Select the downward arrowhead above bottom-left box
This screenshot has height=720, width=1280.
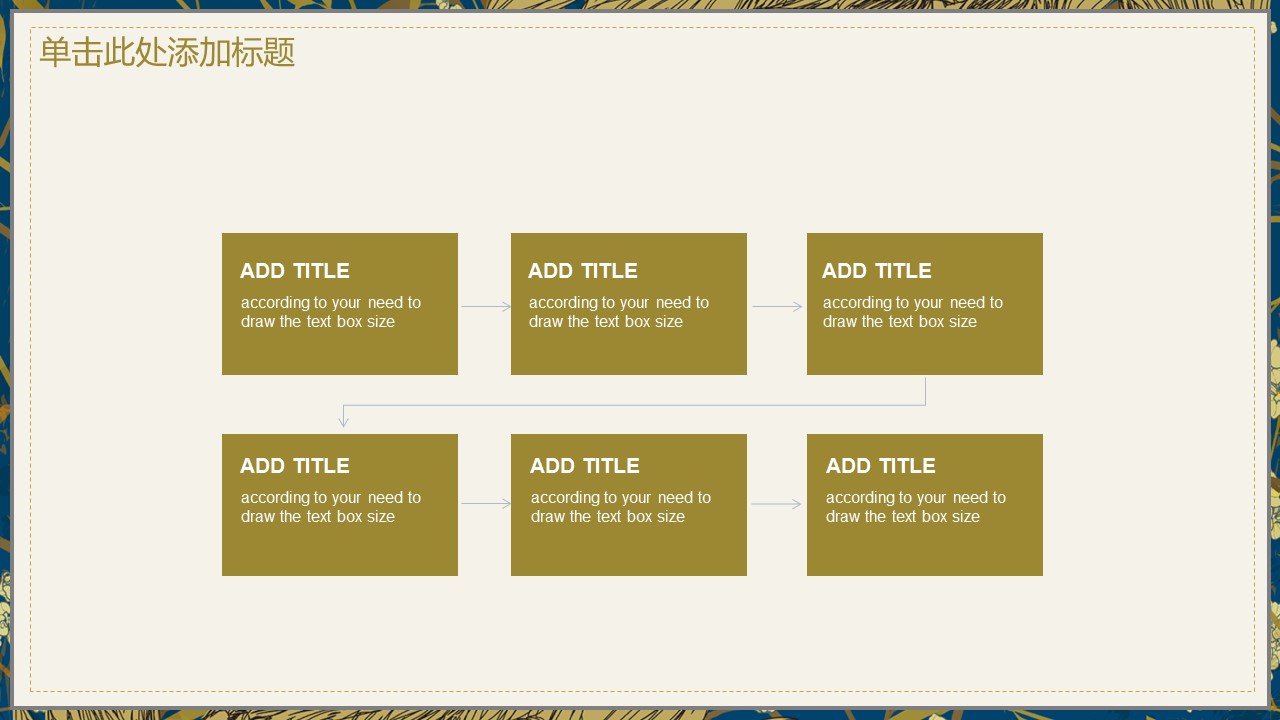pyautogui.click(x=343, y=421)
